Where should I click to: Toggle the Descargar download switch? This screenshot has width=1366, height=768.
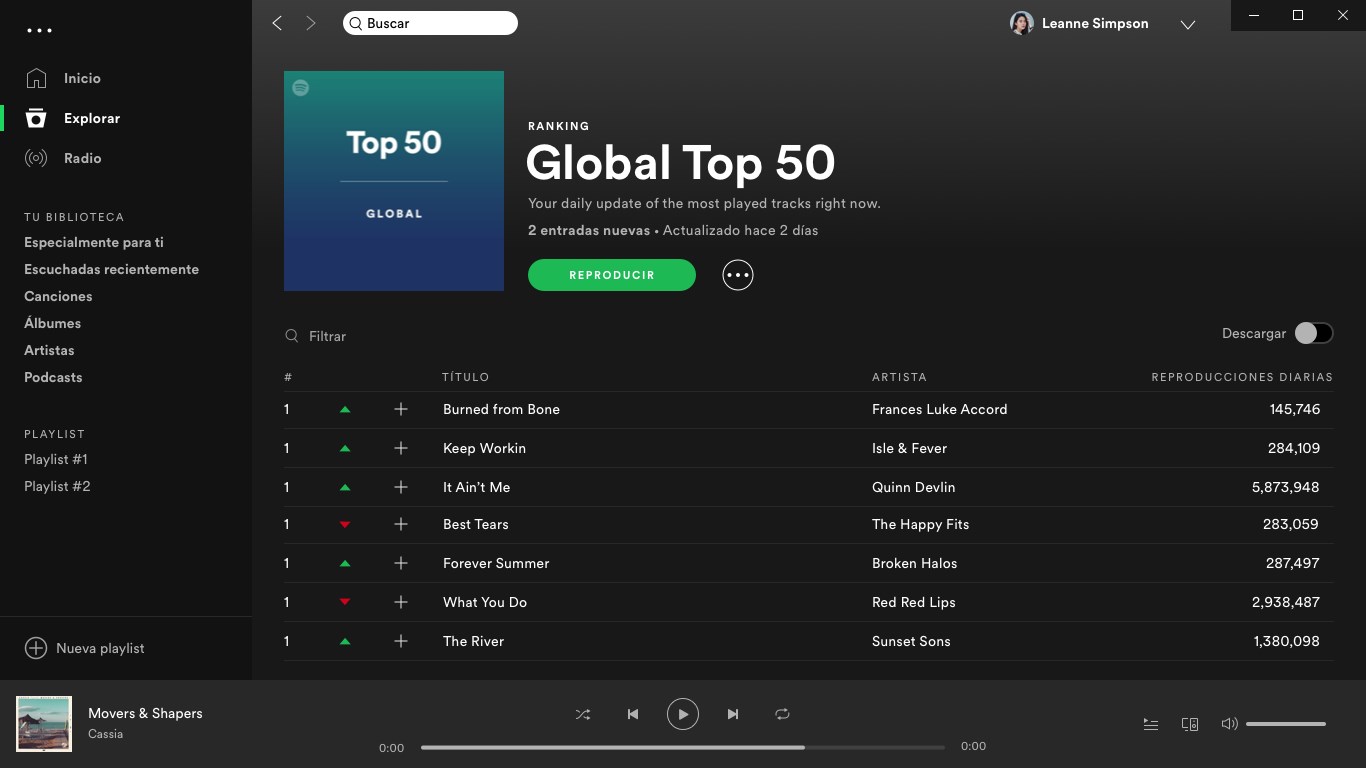tap(1314, 333)
